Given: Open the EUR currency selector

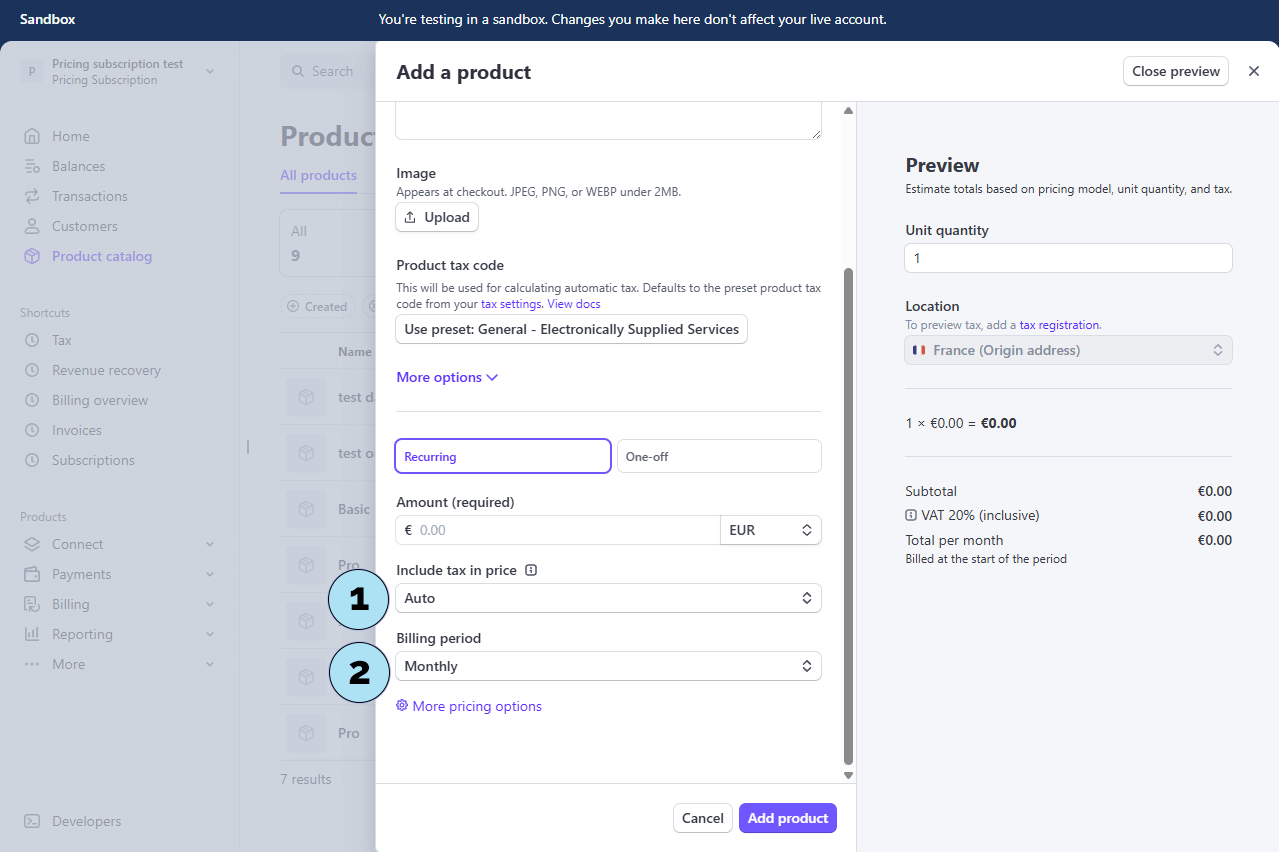Looking at the screenshot, I should pos(770,530).
